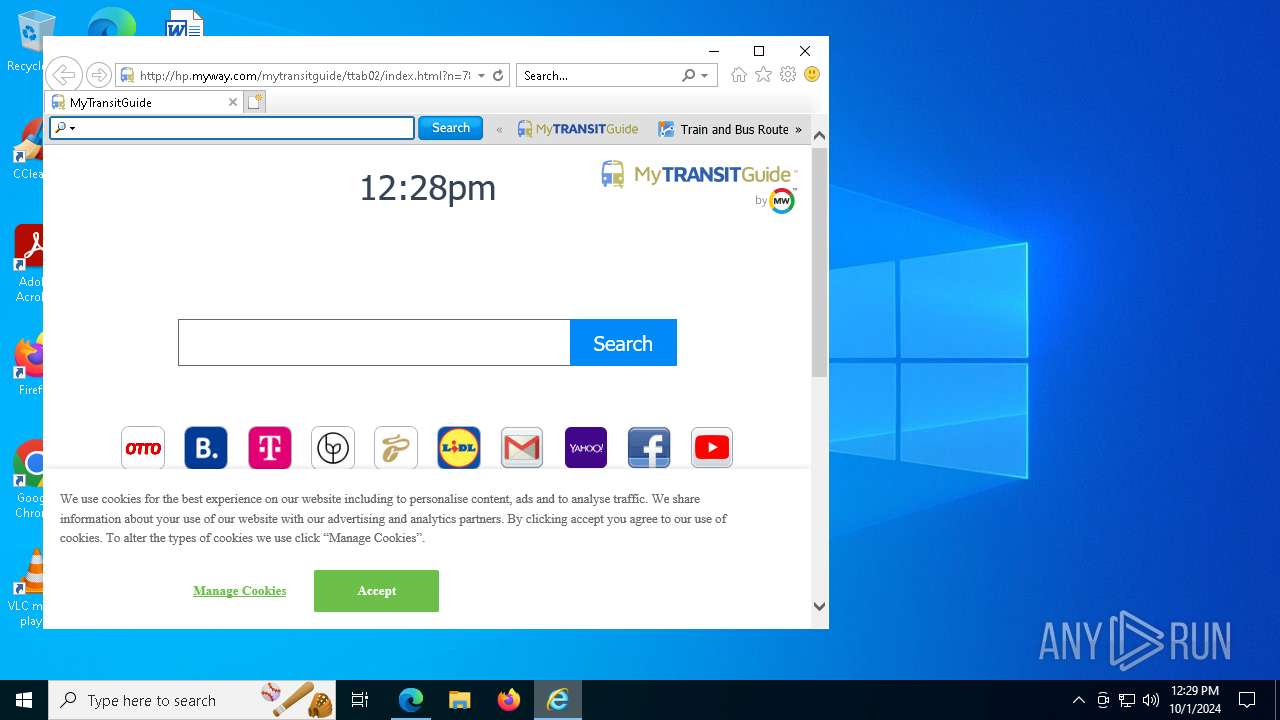Viewport: 1280px width, 720px height.
Task: Collapse the toolbar with left chevron
Action: point(499,130)
